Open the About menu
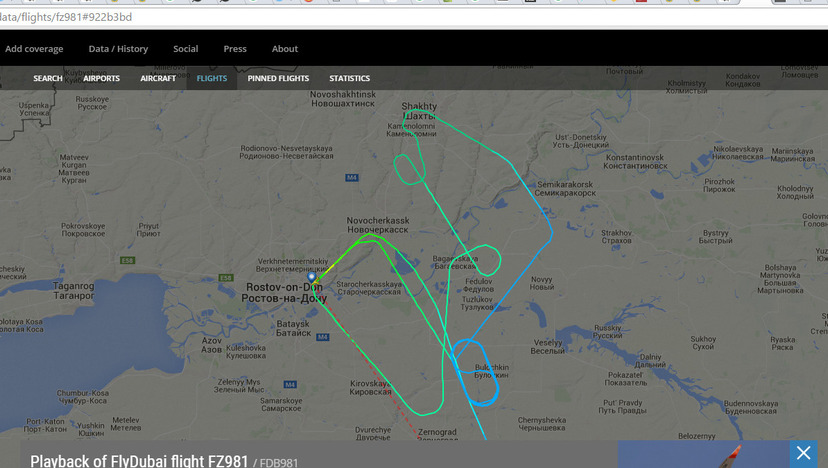Image resolution: width=828 pixels, height=468 pixels. [285, 49]
